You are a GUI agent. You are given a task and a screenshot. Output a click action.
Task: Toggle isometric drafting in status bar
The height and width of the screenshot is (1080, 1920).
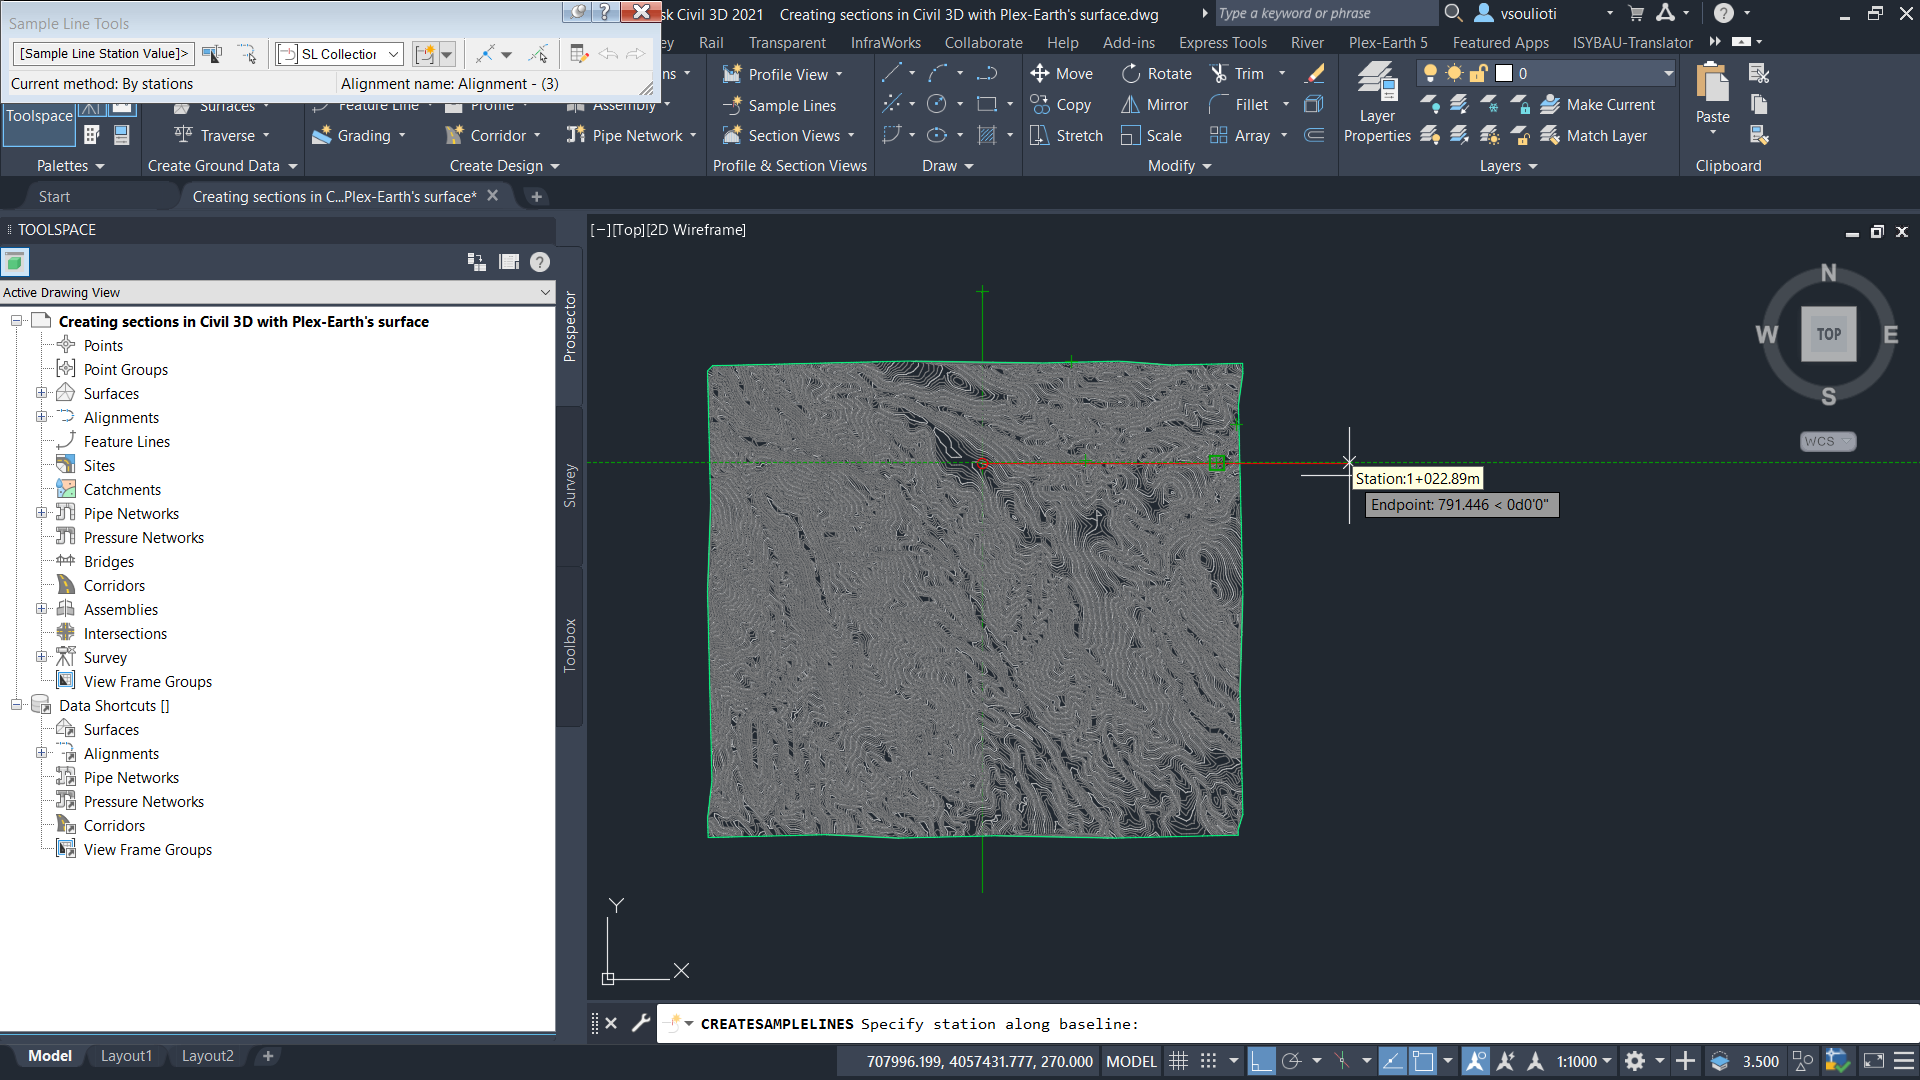click(x=1342, y=1061)
